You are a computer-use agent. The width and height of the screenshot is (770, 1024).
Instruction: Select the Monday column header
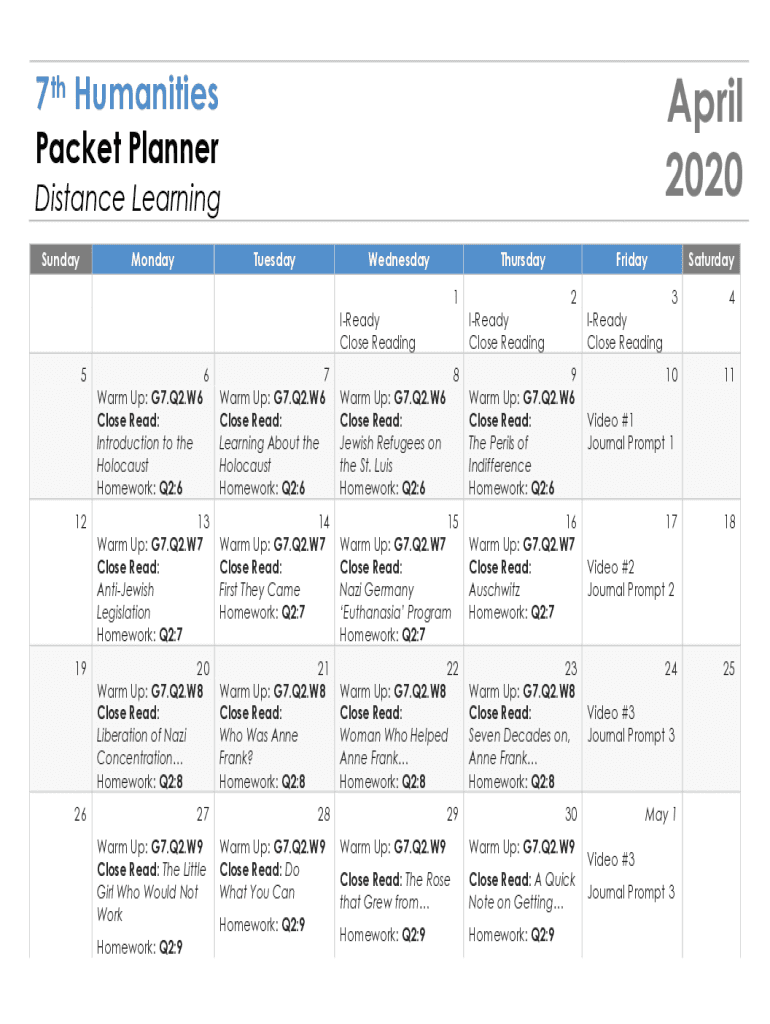pyautogui.click(x=152, y=260)
